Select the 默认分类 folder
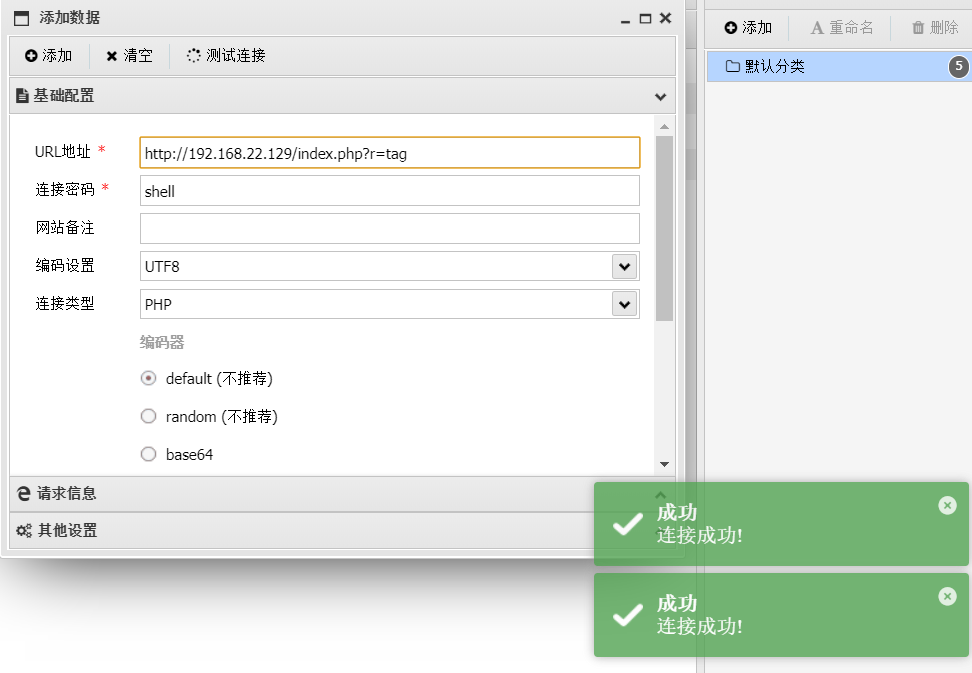The width and height of the screenshot is (972, 673). coord(774,67)
